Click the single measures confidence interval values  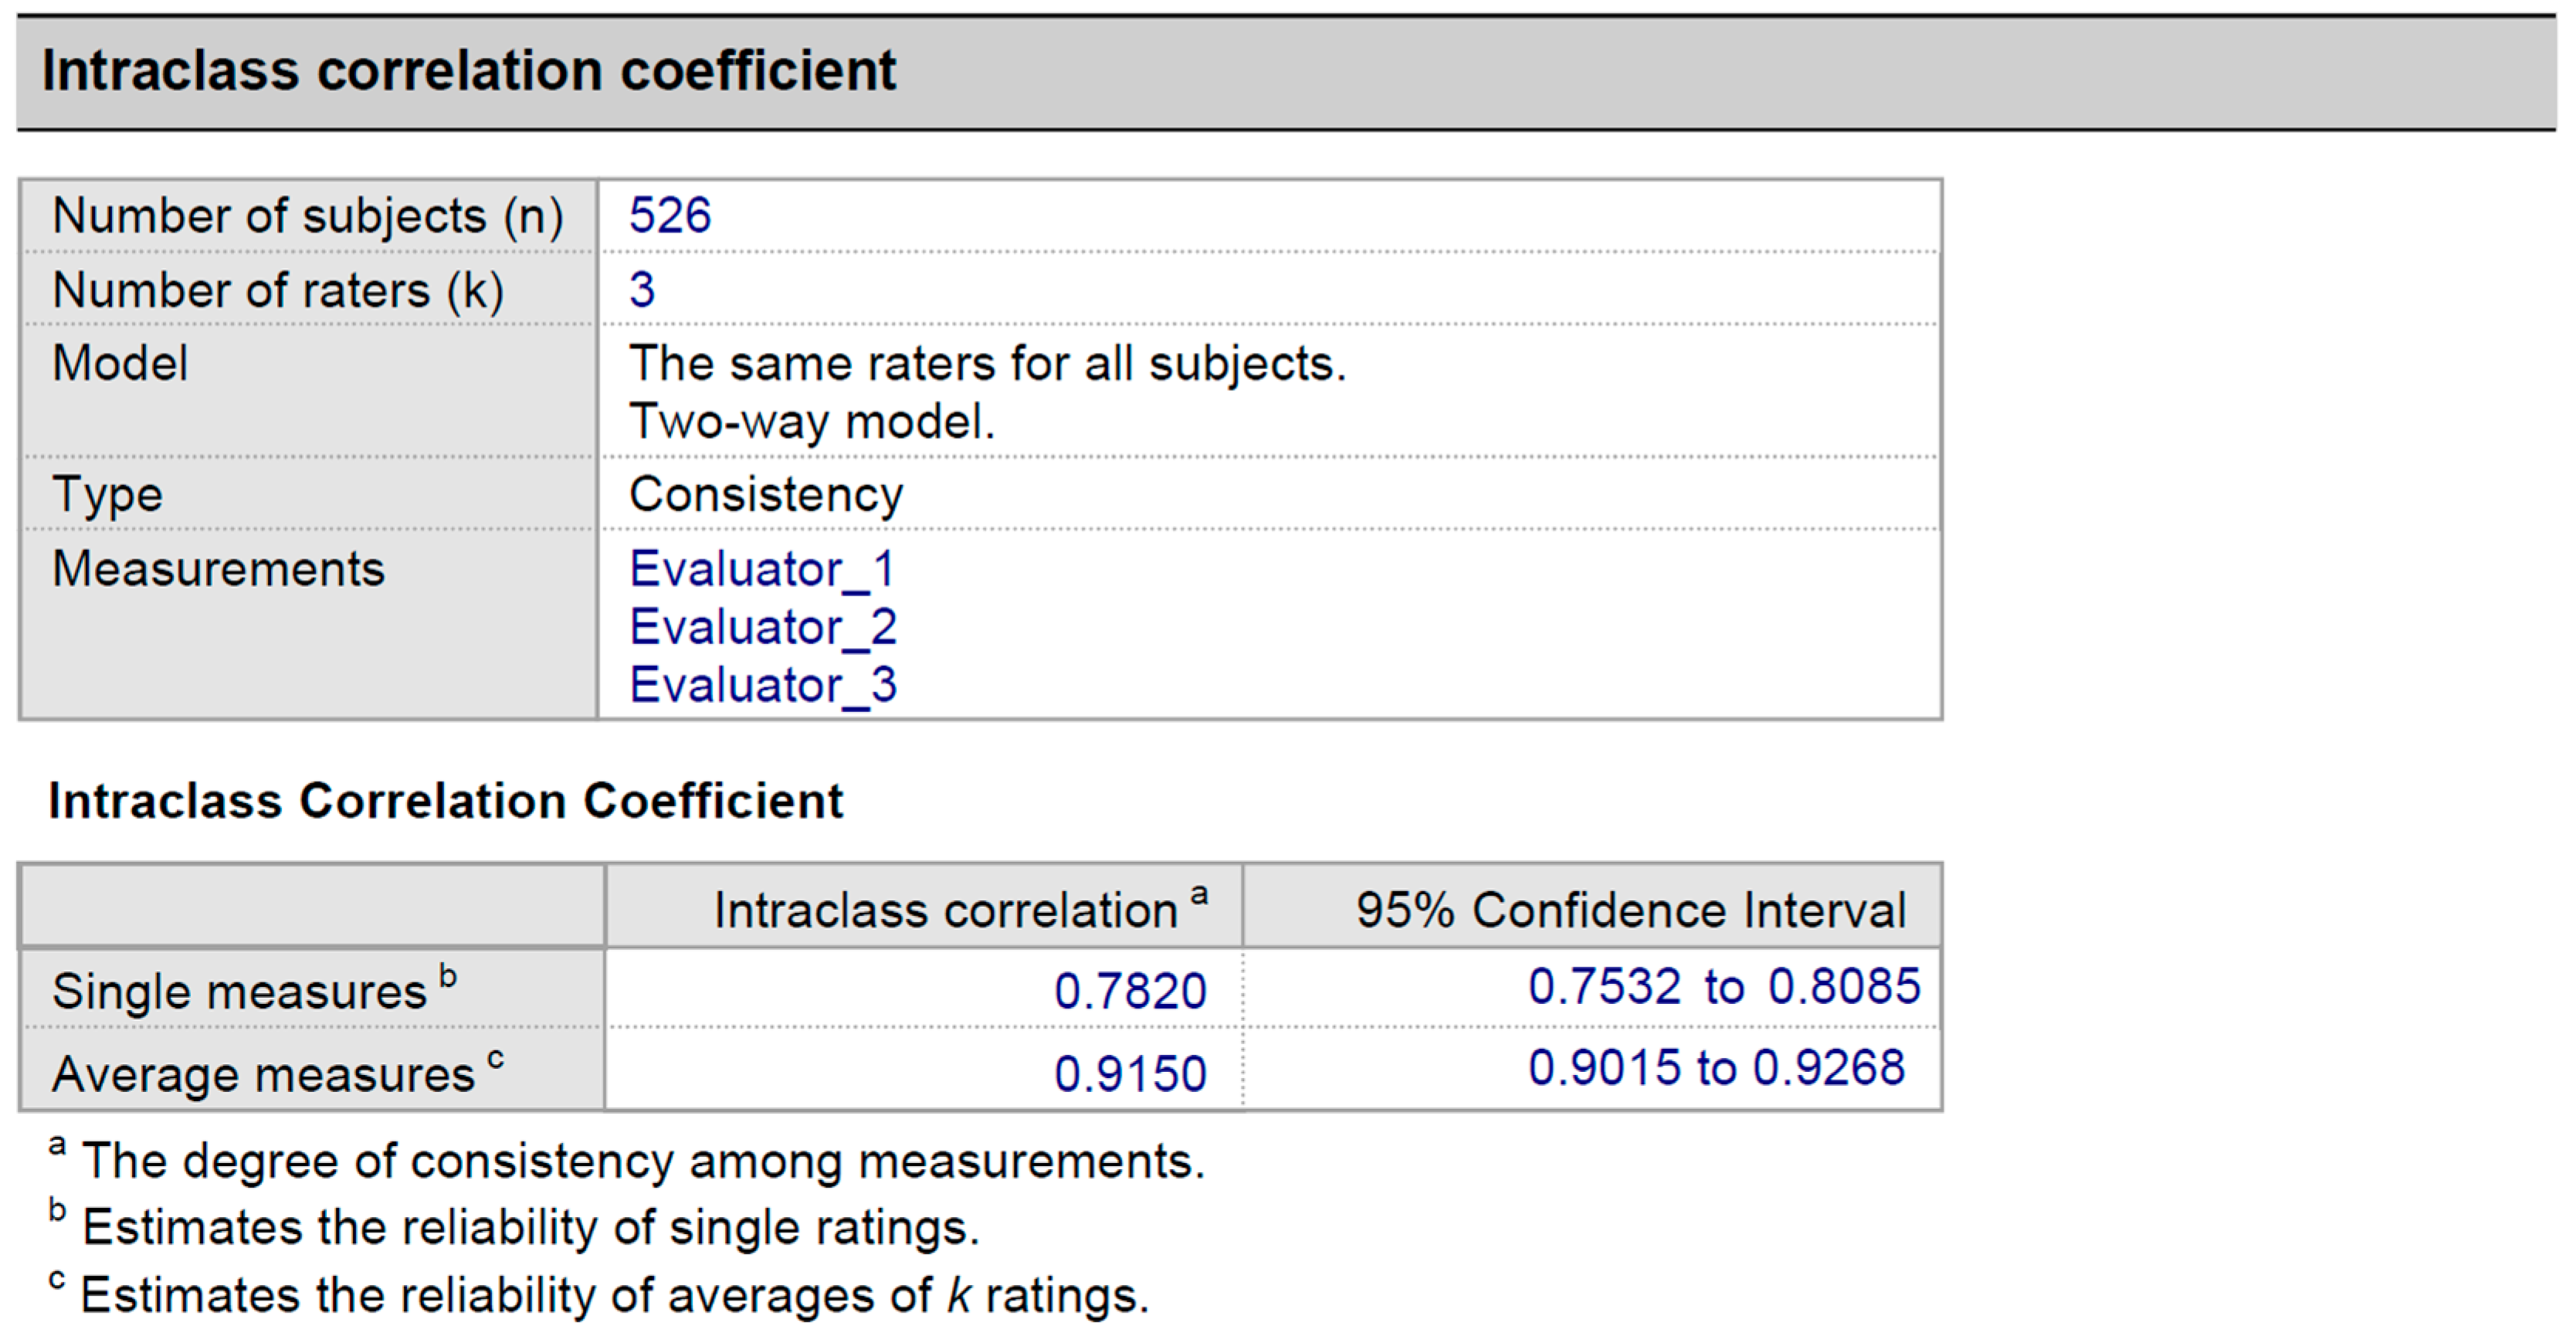(1723, 986)
